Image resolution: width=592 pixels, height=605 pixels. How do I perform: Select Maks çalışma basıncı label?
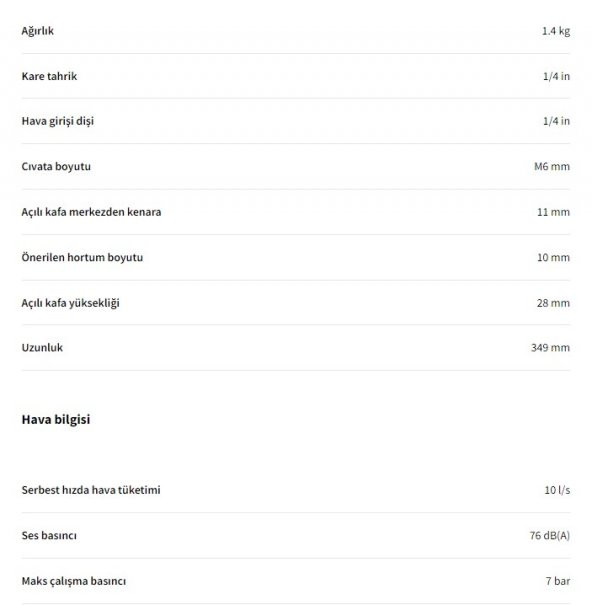coord(74,581)
